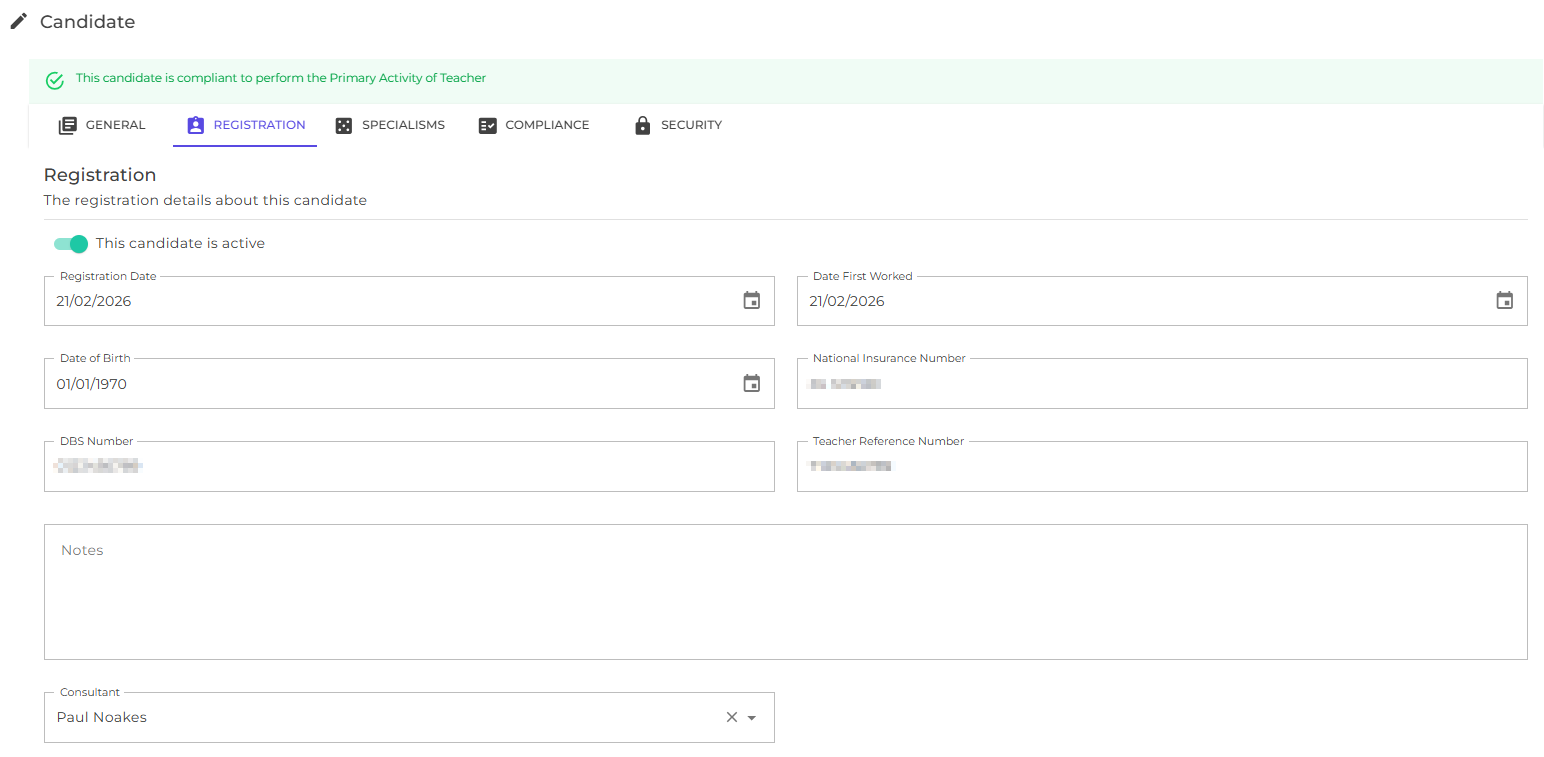Focus the National Insurance Number field
Screen dimensions: 1544x757
(1162, 384)
